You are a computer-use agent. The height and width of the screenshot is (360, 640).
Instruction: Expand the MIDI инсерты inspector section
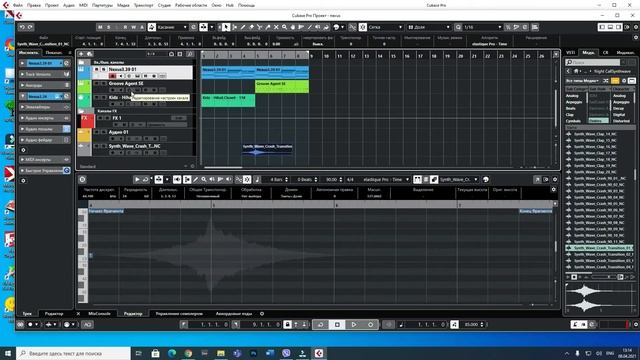point(44,160)
